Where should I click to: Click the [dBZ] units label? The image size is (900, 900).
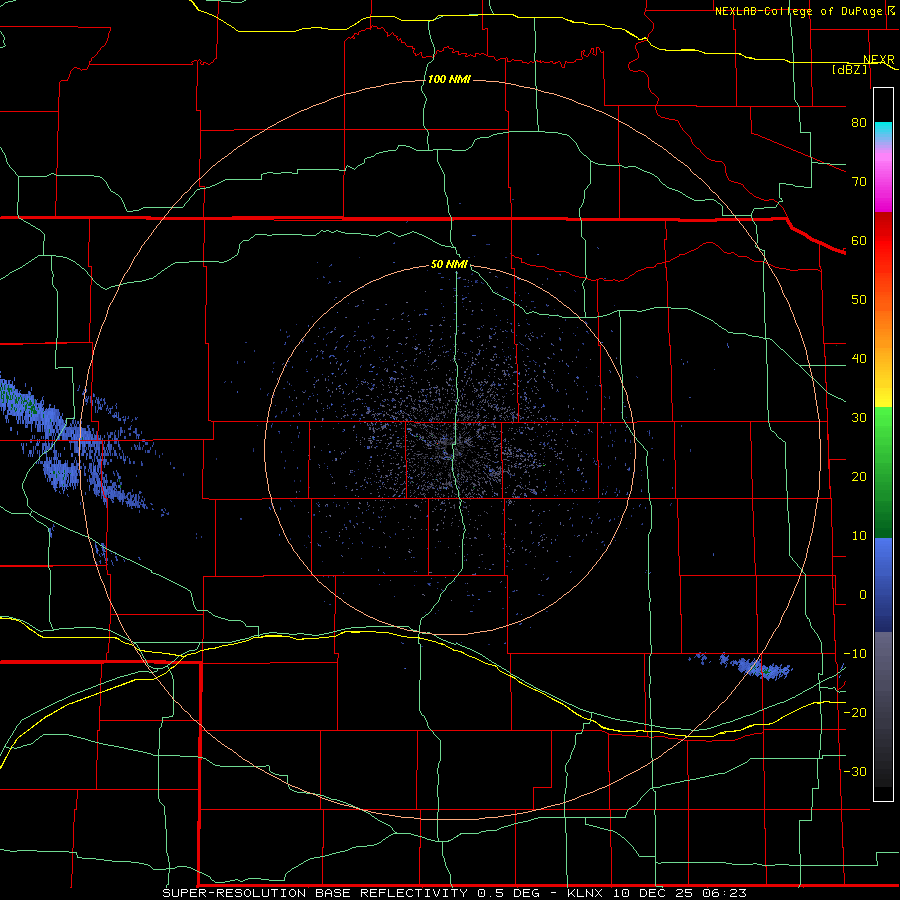(849, 69)
